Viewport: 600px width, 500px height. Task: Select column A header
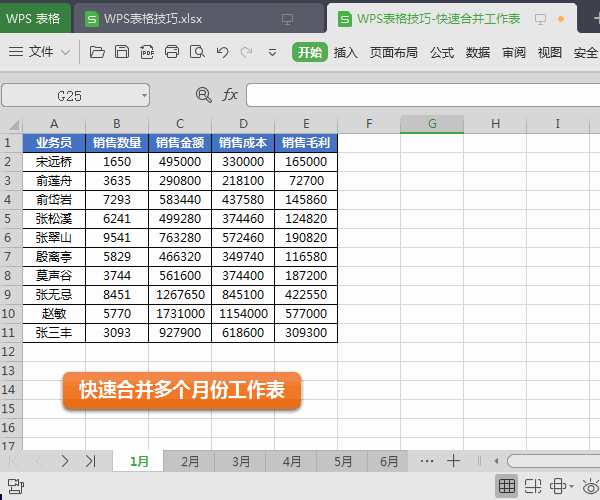point(54,124)
